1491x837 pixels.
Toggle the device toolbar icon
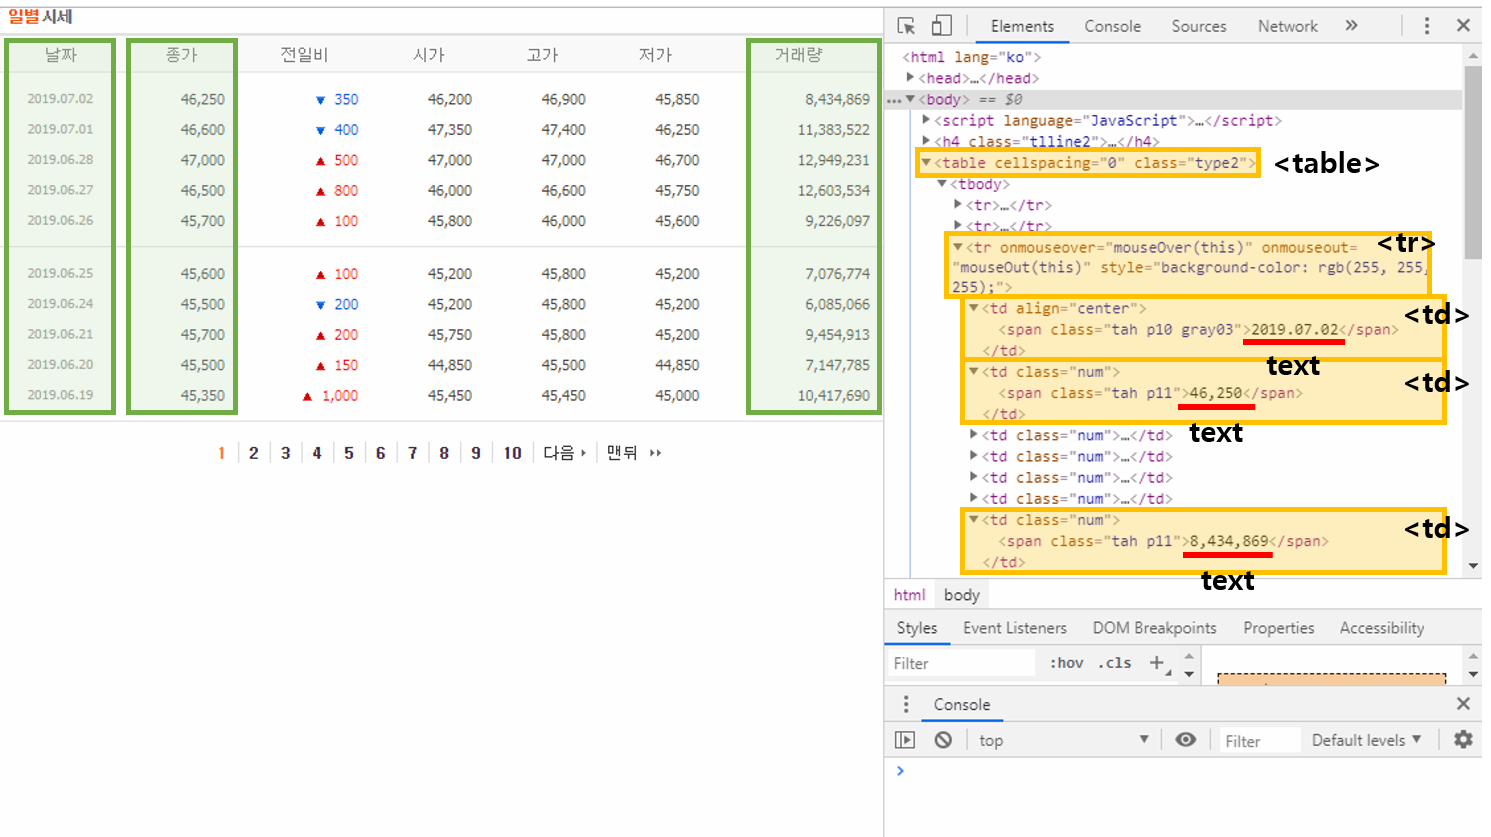(x=941, y=26)
